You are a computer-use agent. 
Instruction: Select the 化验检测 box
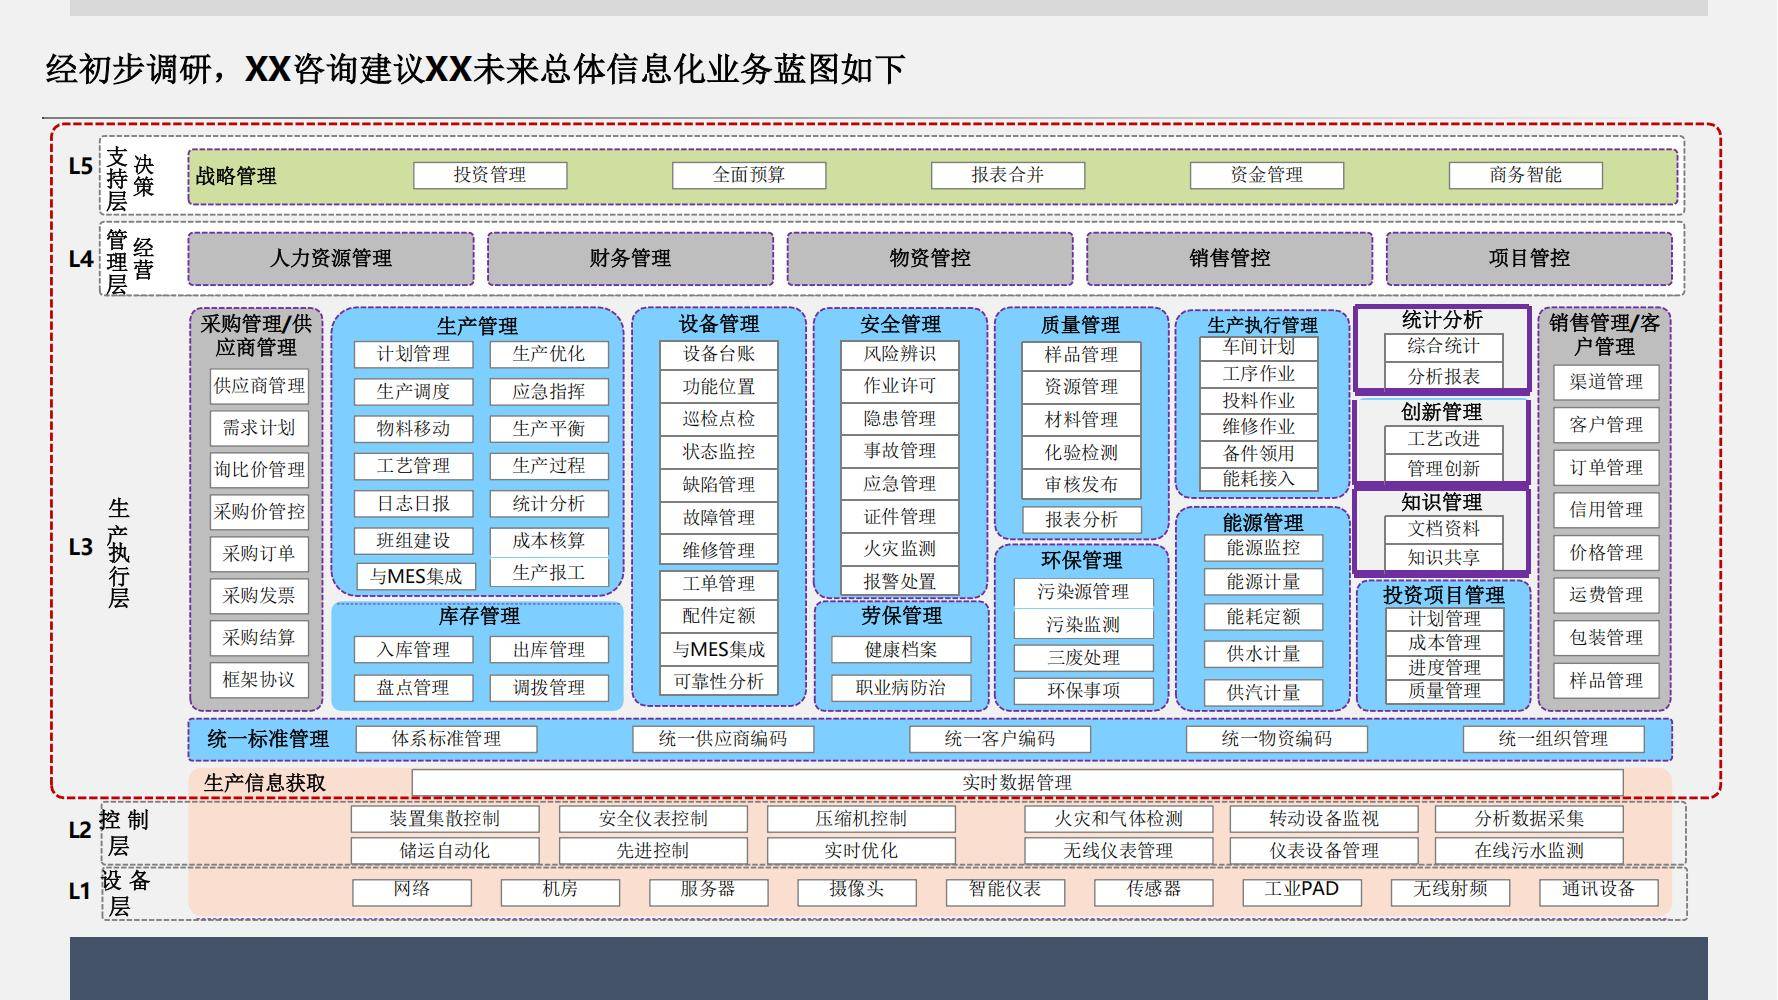1081,453
